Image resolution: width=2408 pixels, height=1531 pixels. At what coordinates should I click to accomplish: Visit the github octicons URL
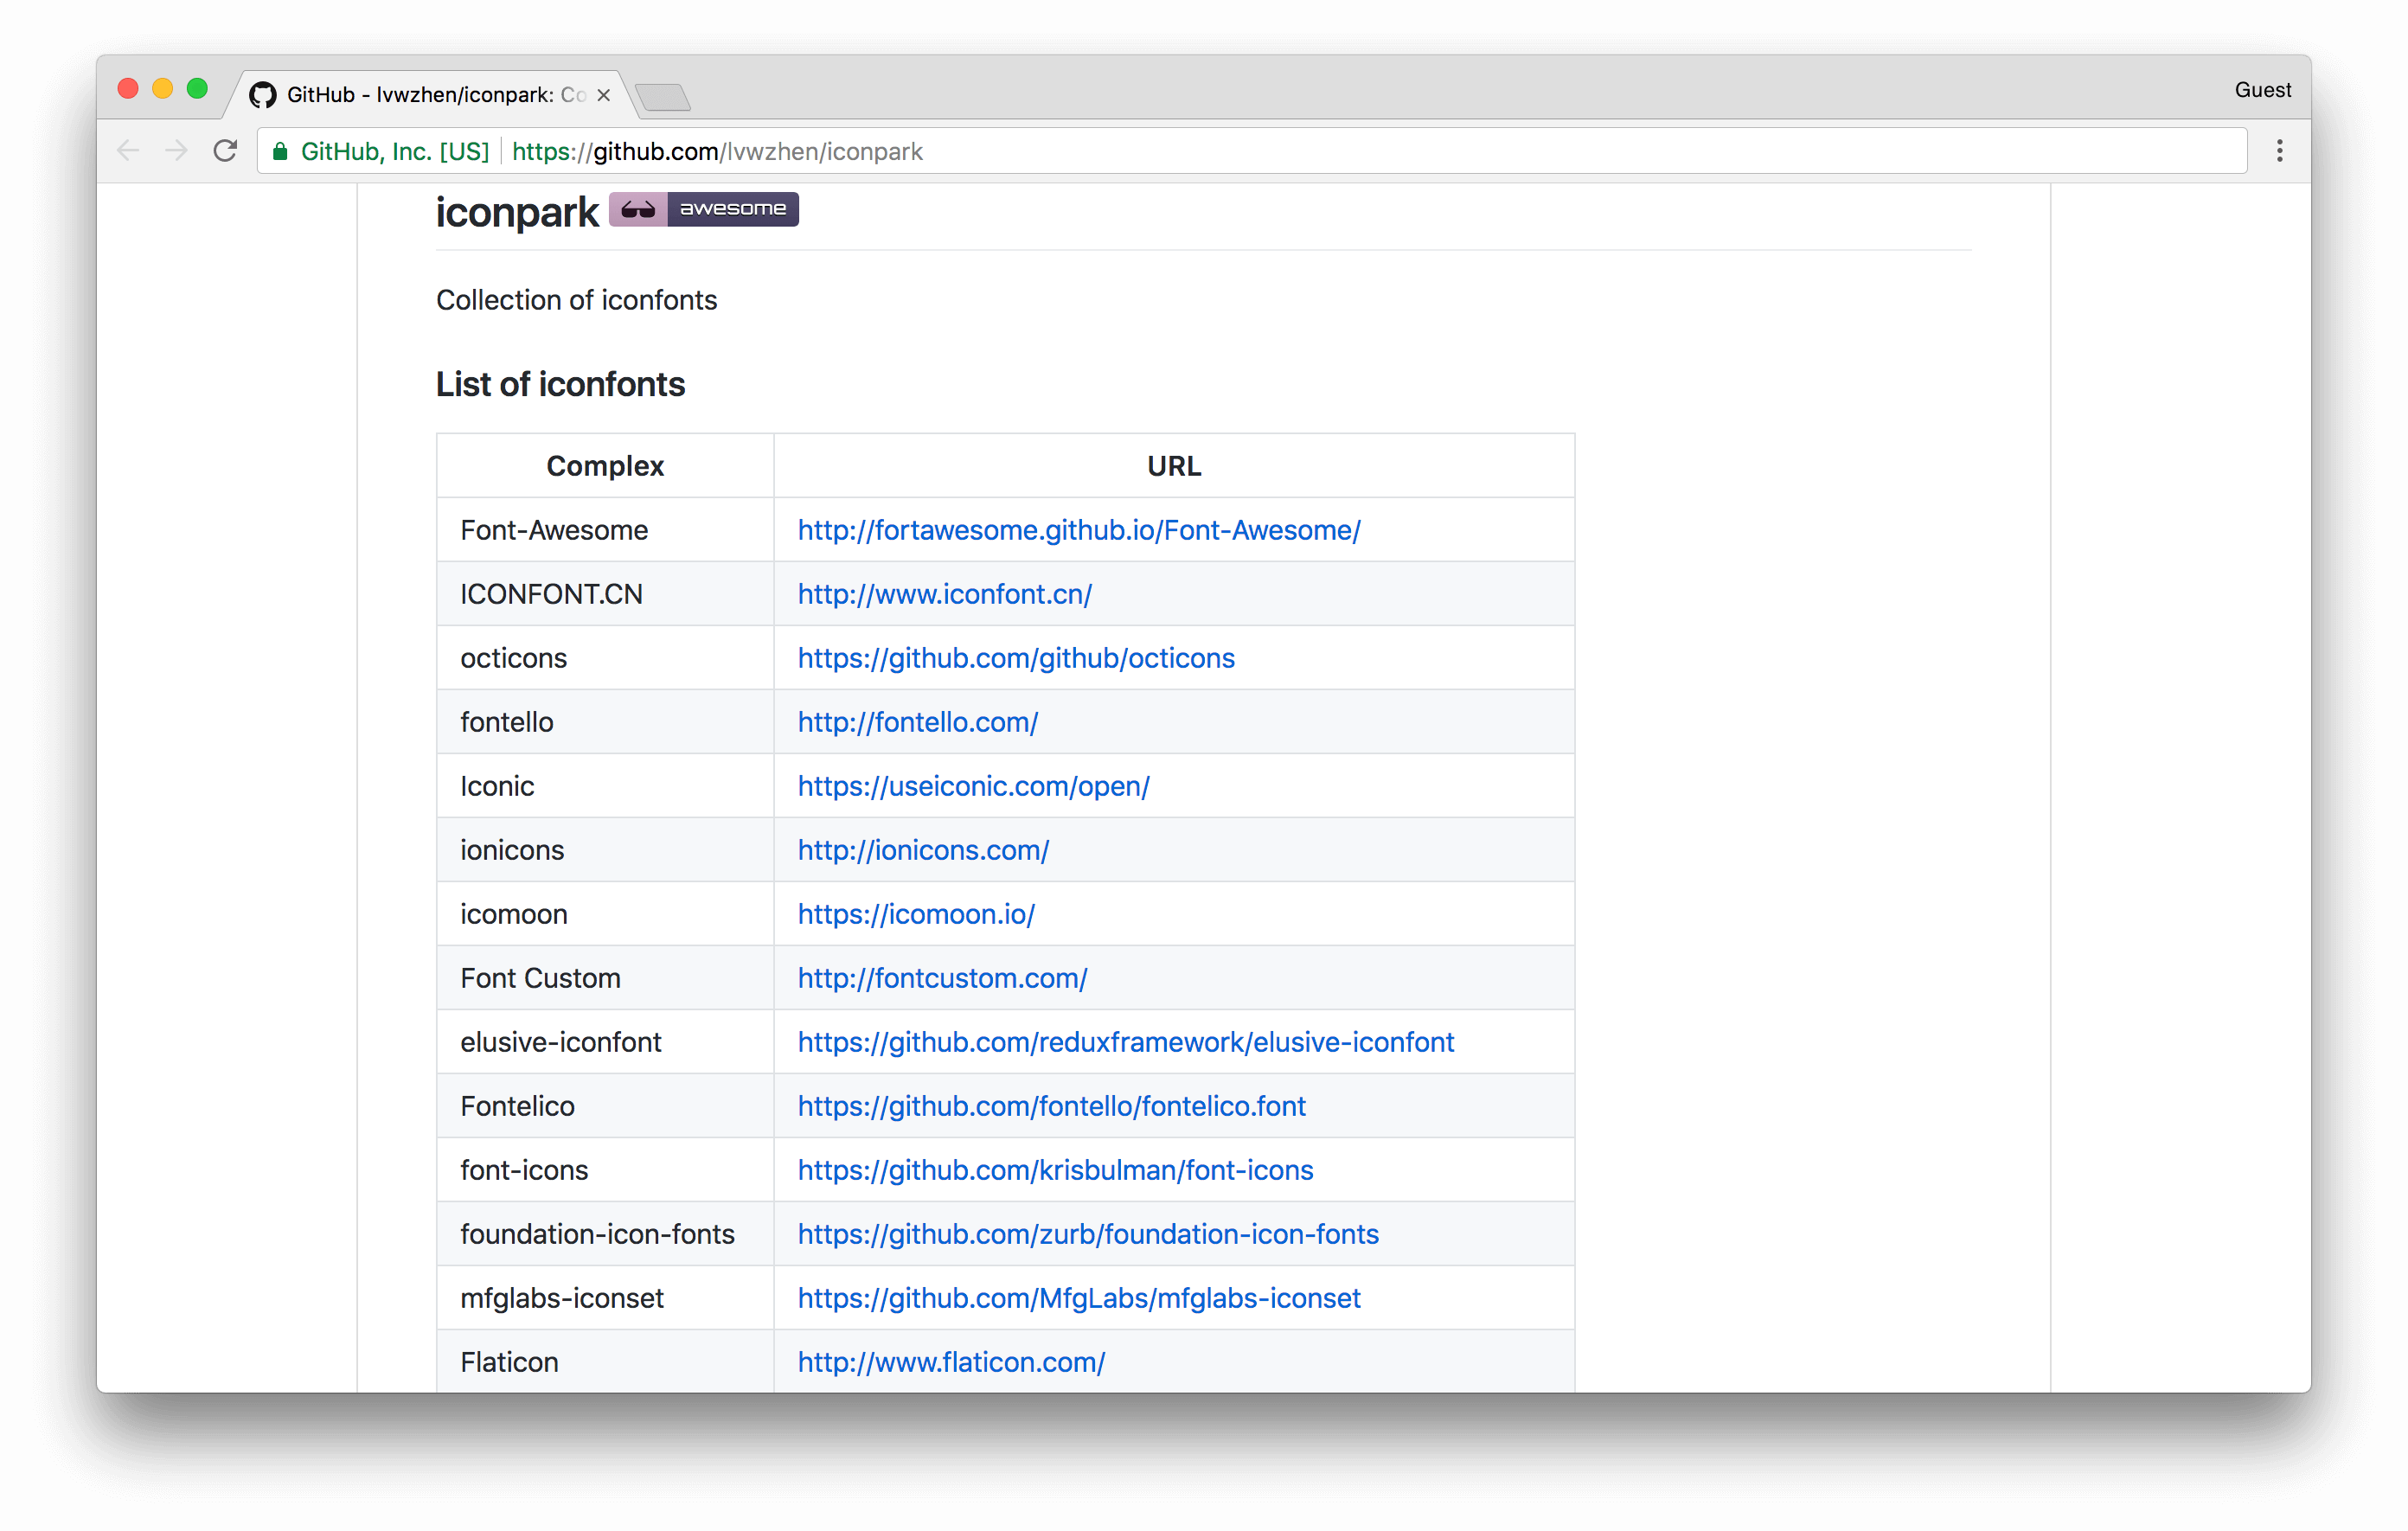pyautogui.click(x=1015, y=658)
